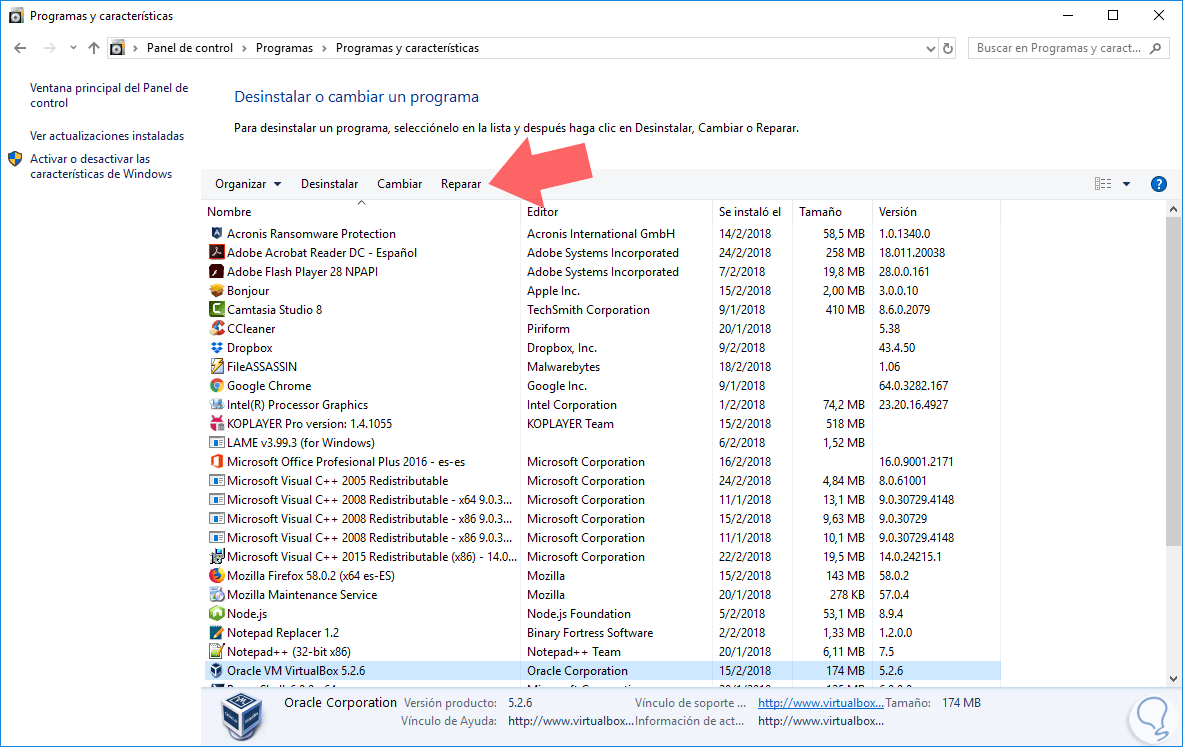Open the VirtualBox support link
Viewport: 1183px width, 747px height.
821,702
